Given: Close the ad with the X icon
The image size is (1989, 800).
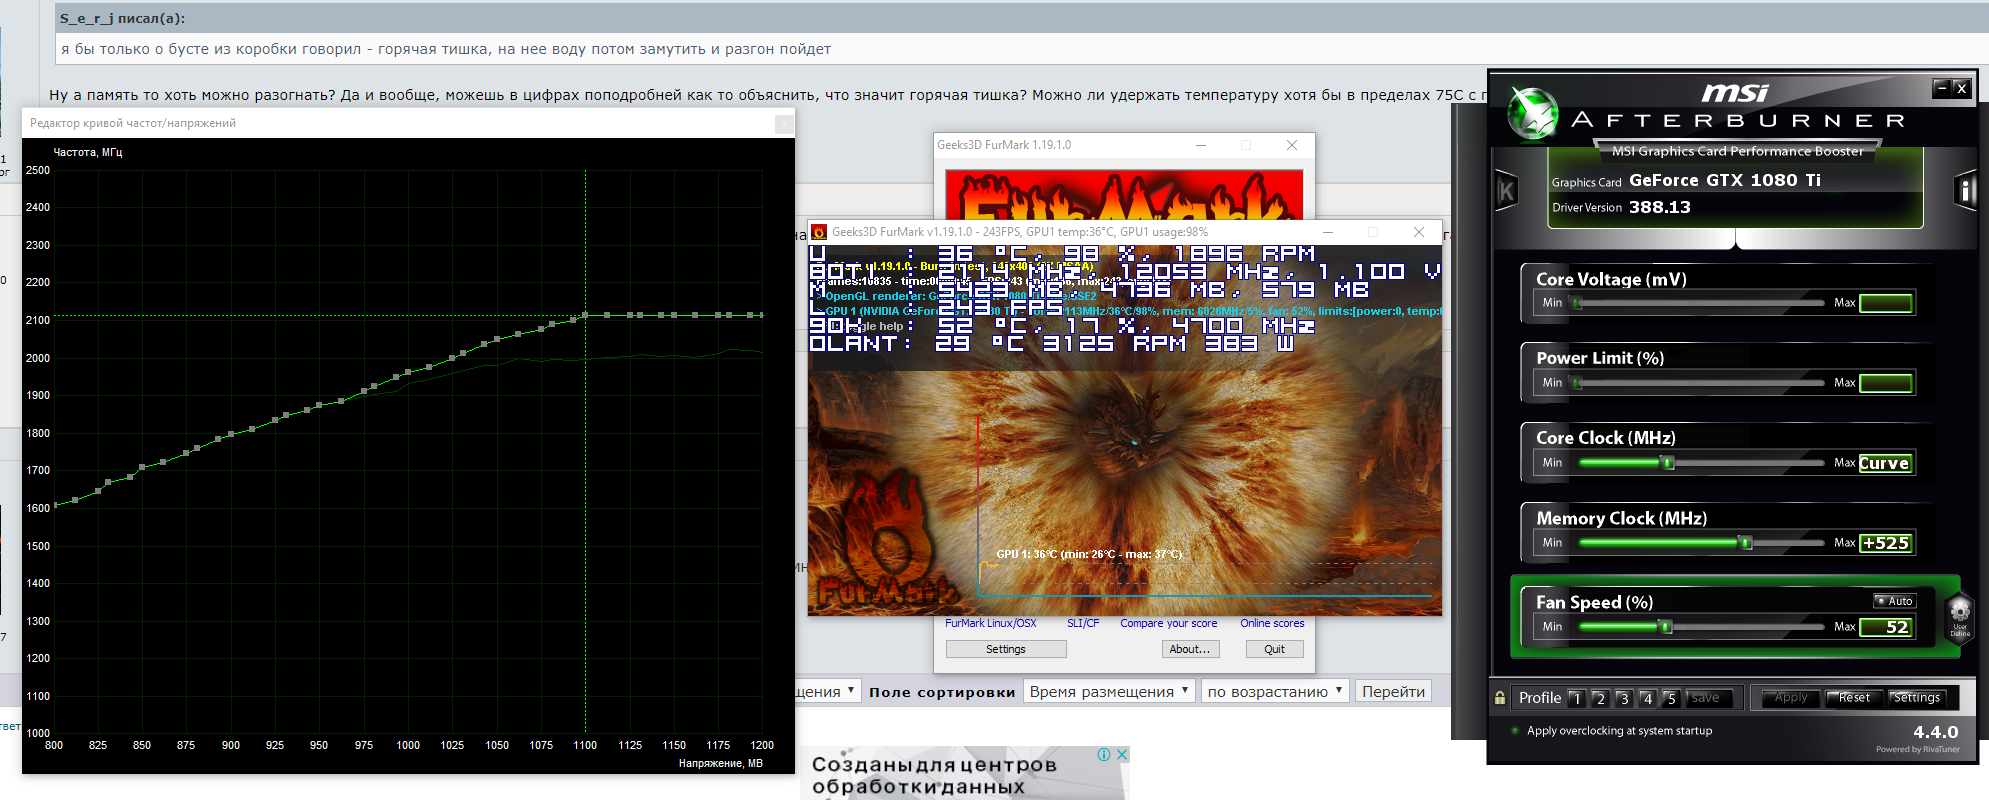Looking at the screenshot, I should pyautogui.click(x=1122, y=755).
